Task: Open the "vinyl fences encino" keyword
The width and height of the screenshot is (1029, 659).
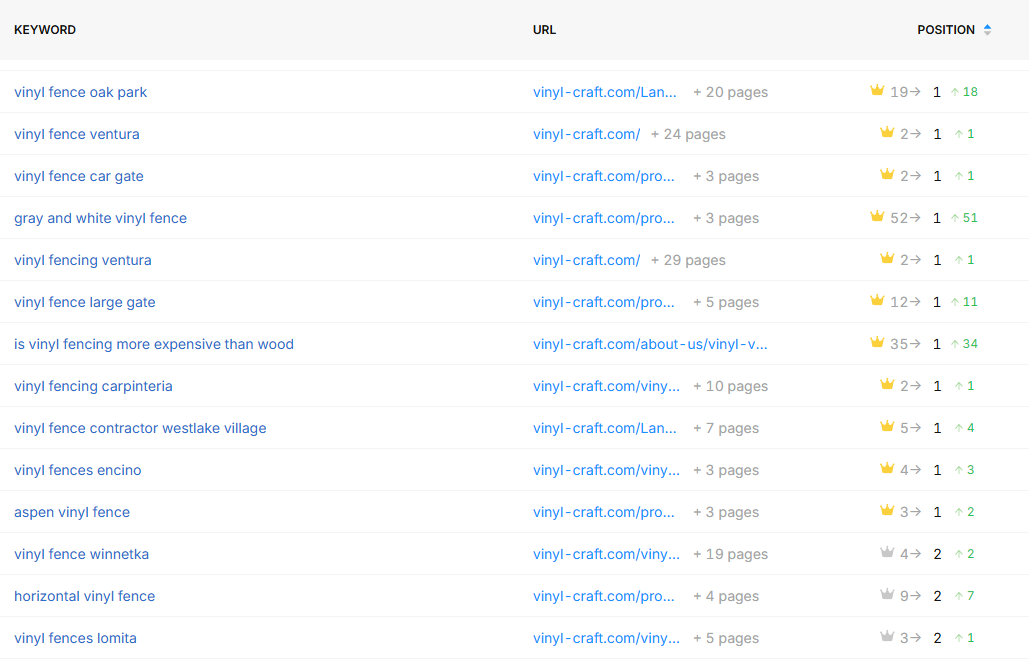Action: (77, 471)
